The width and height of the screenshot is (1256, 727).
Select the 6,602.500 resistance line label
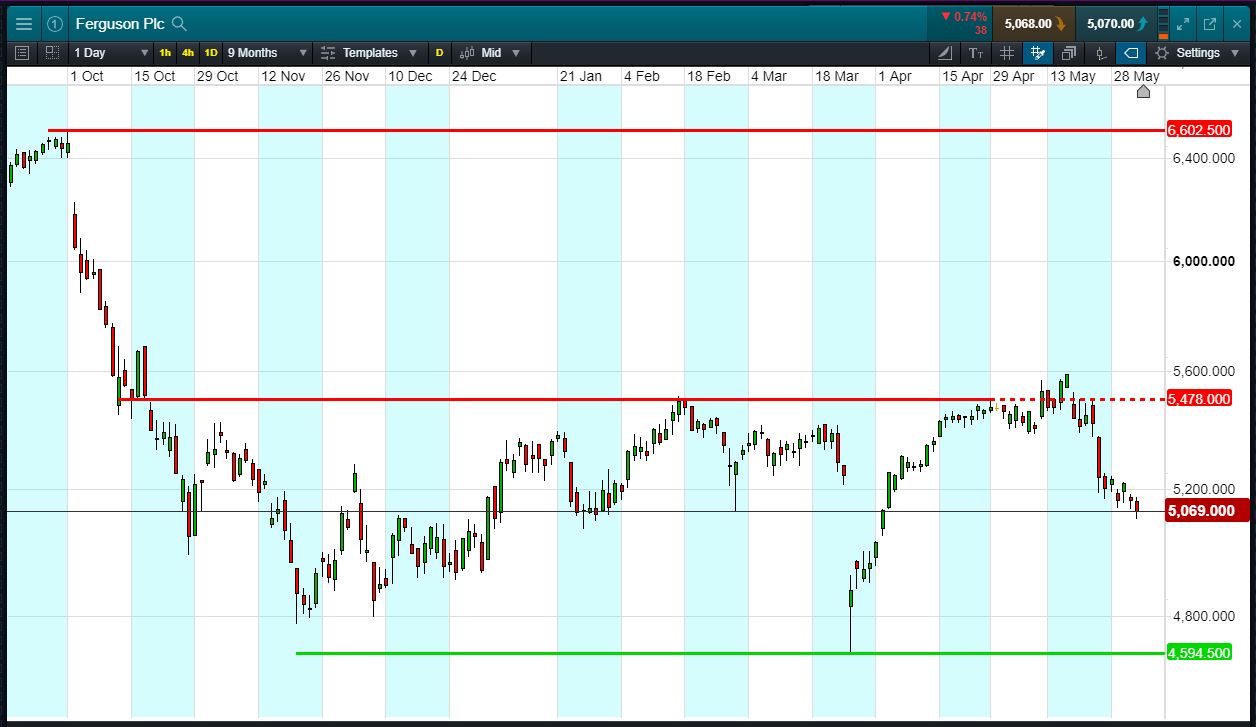(x=1198, y=130)
